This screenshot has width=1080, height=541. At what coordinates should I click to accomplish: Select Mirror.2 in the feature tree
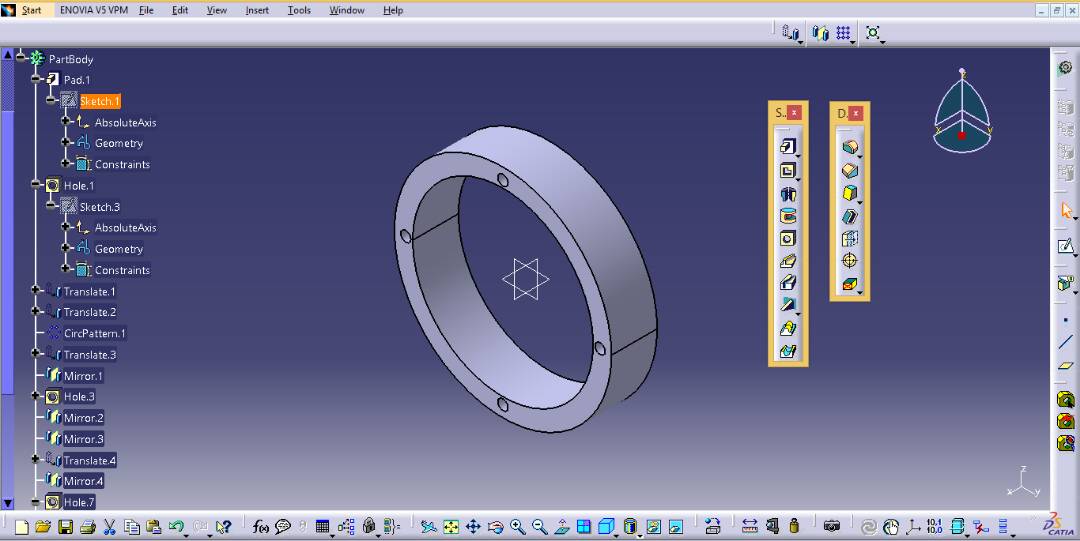83,418
